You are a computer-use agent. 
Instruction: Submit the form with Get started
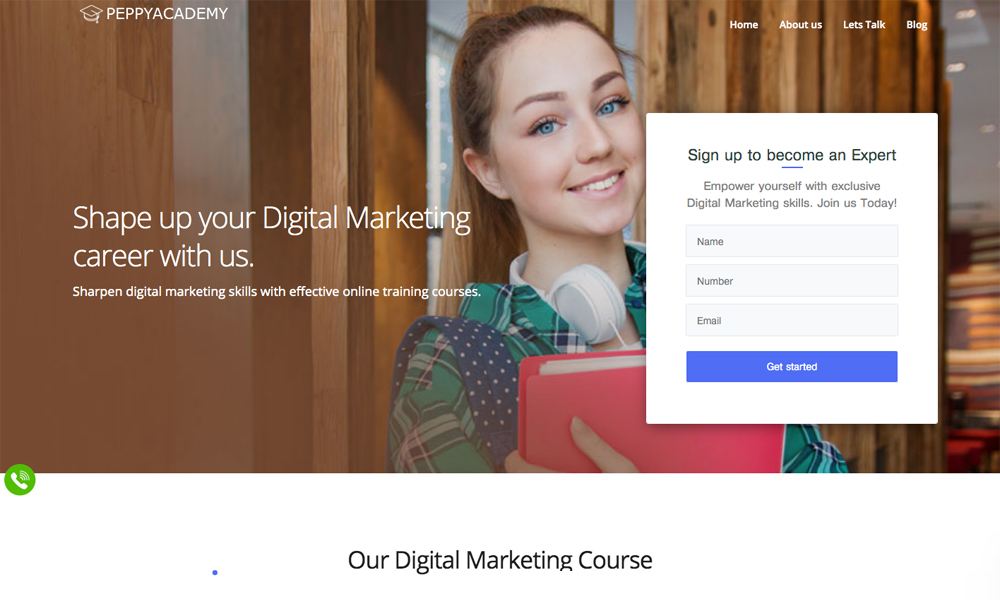click(791, 367)
